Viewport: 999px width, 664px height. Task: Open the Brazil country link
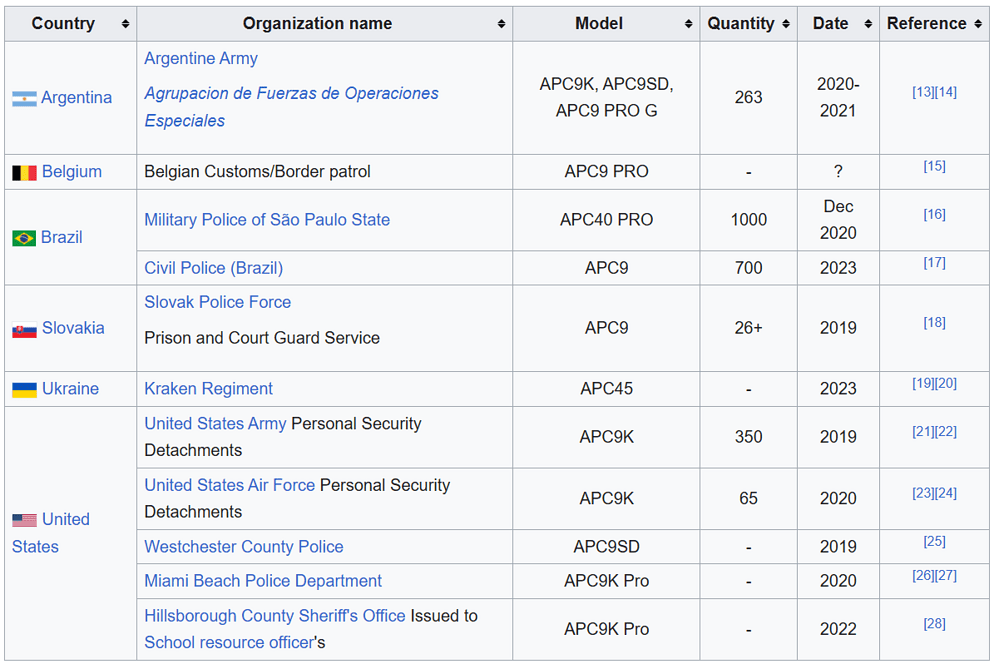pyautogui.click(x=62, y=237)
